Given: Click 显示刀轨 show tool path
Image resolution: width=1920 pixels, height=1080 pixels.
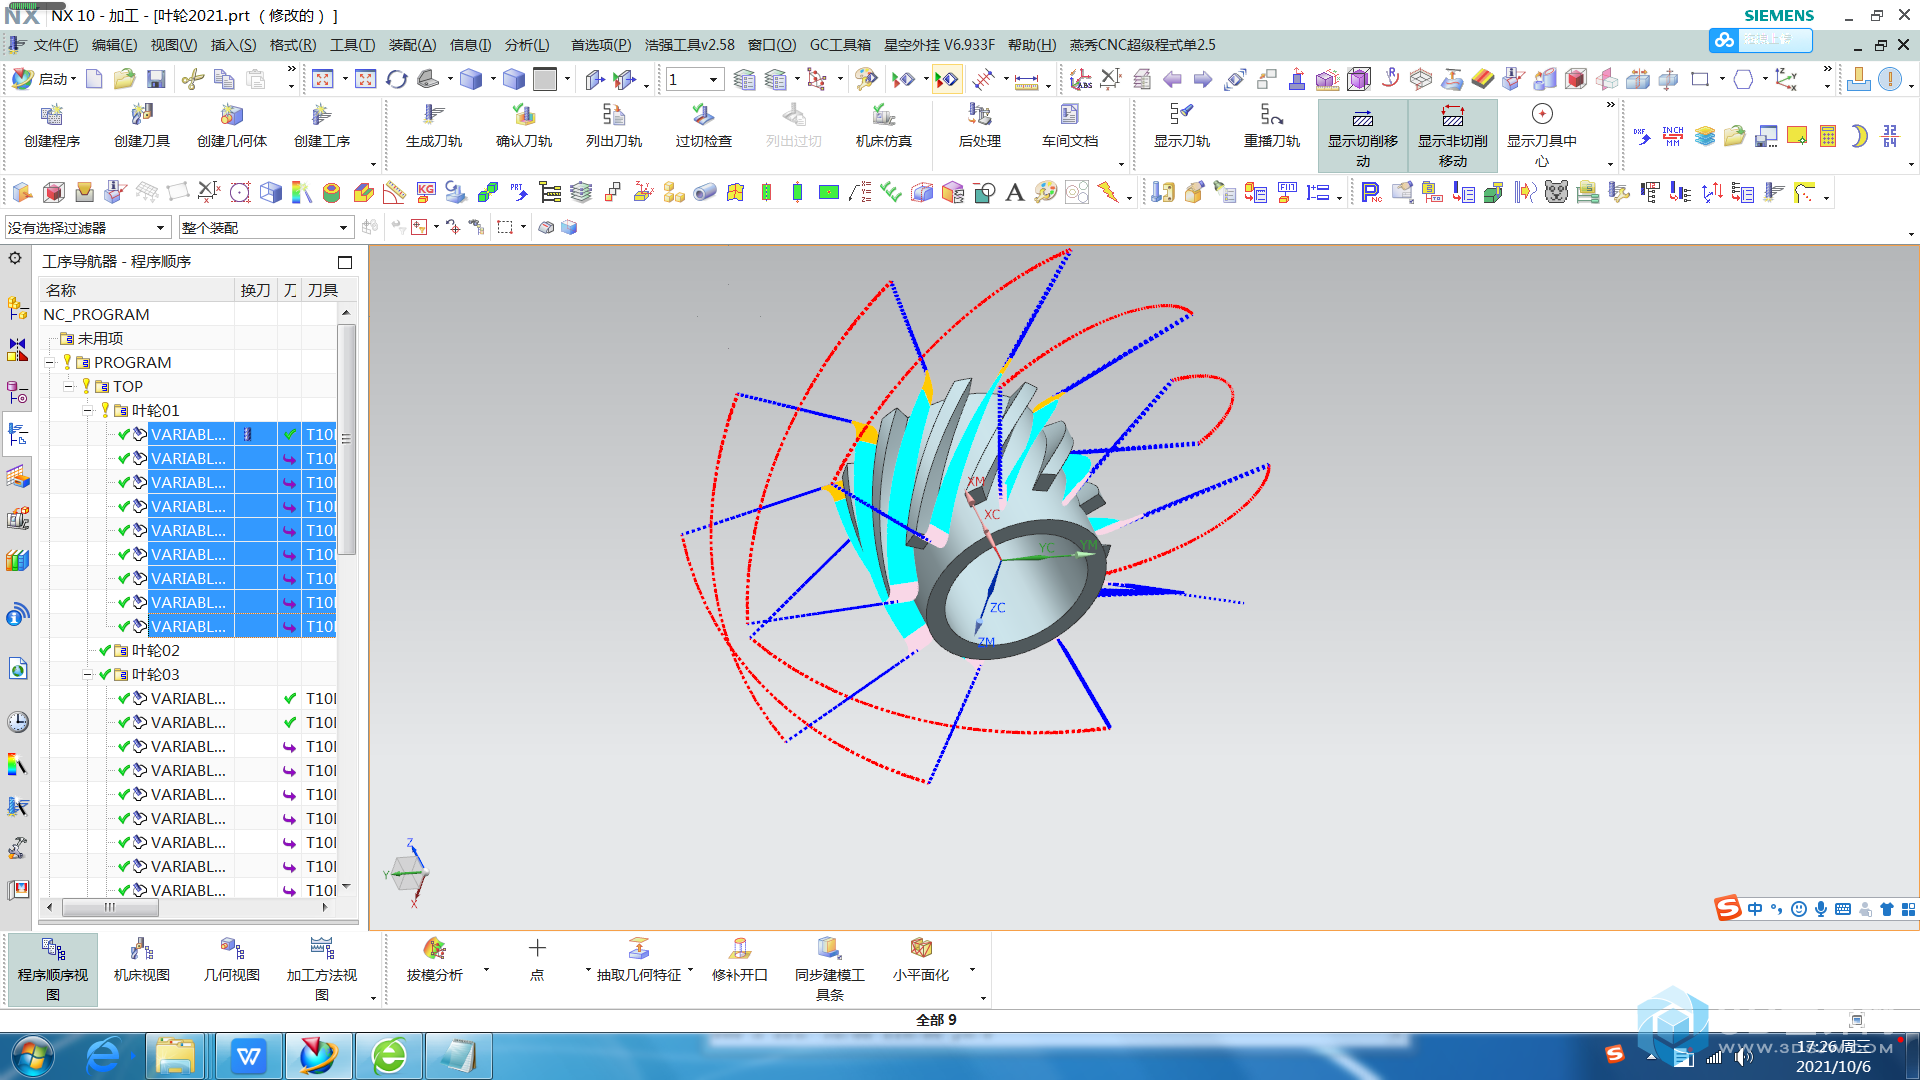Looking at the screenshot, I should pos(1182,126).
